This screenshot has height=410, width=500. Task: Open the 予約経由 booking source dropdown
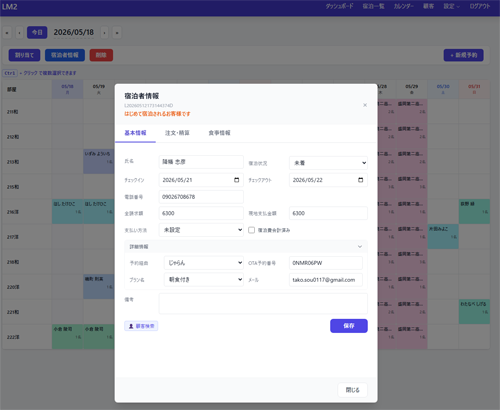tap(204, 263)
